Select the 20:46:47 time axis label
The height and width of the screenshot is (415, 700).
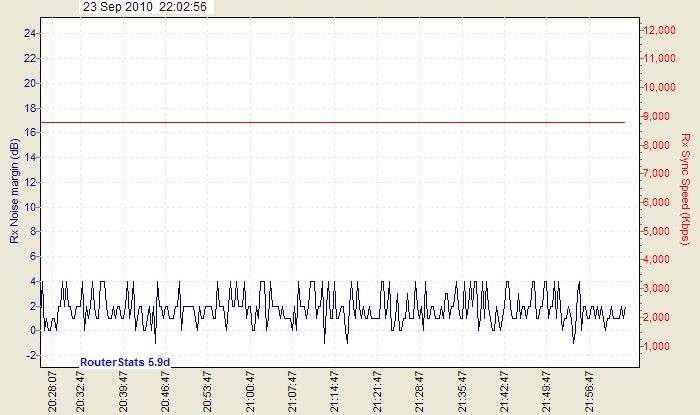[x=166, y=391]
